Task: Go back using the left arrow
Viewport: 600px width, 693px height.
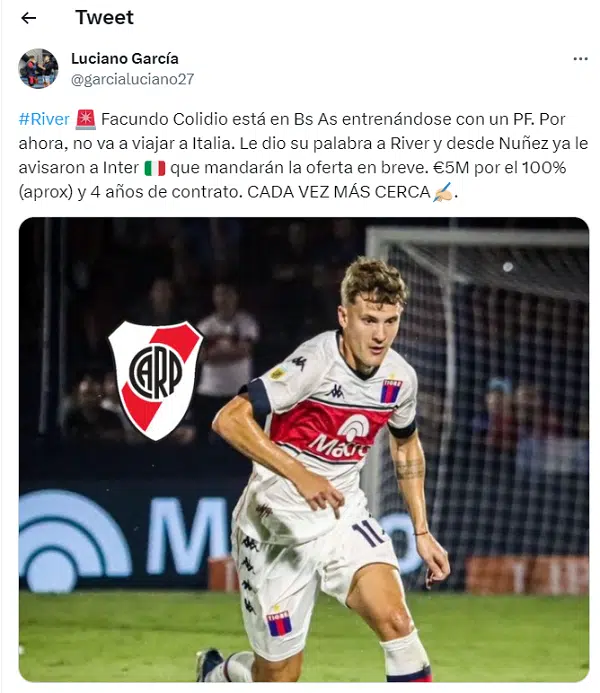Action: coord(28,18)
